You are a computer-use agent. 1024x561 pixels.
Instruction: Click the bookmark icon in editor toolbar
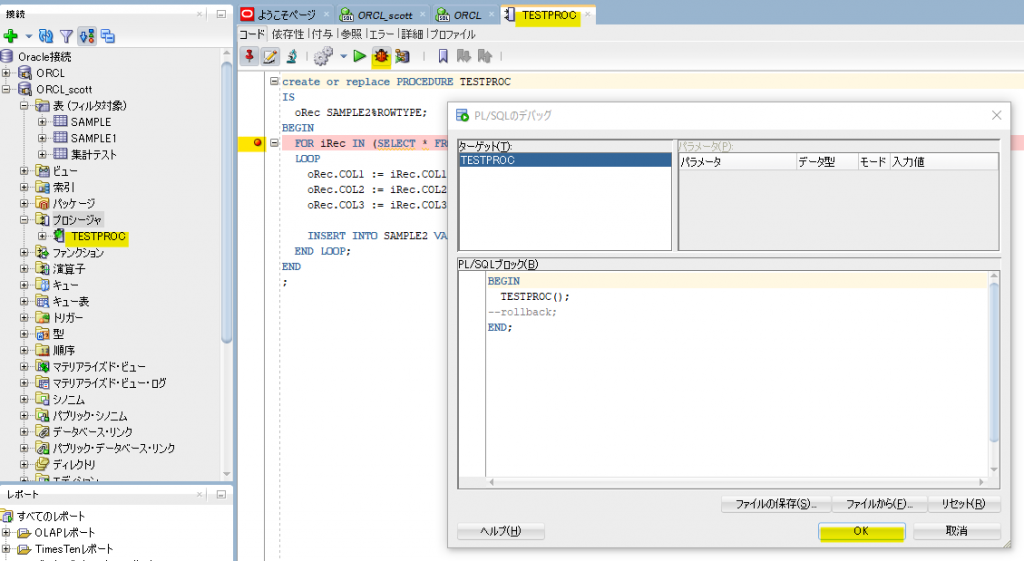pyautogui.click(x=443, y=56)
